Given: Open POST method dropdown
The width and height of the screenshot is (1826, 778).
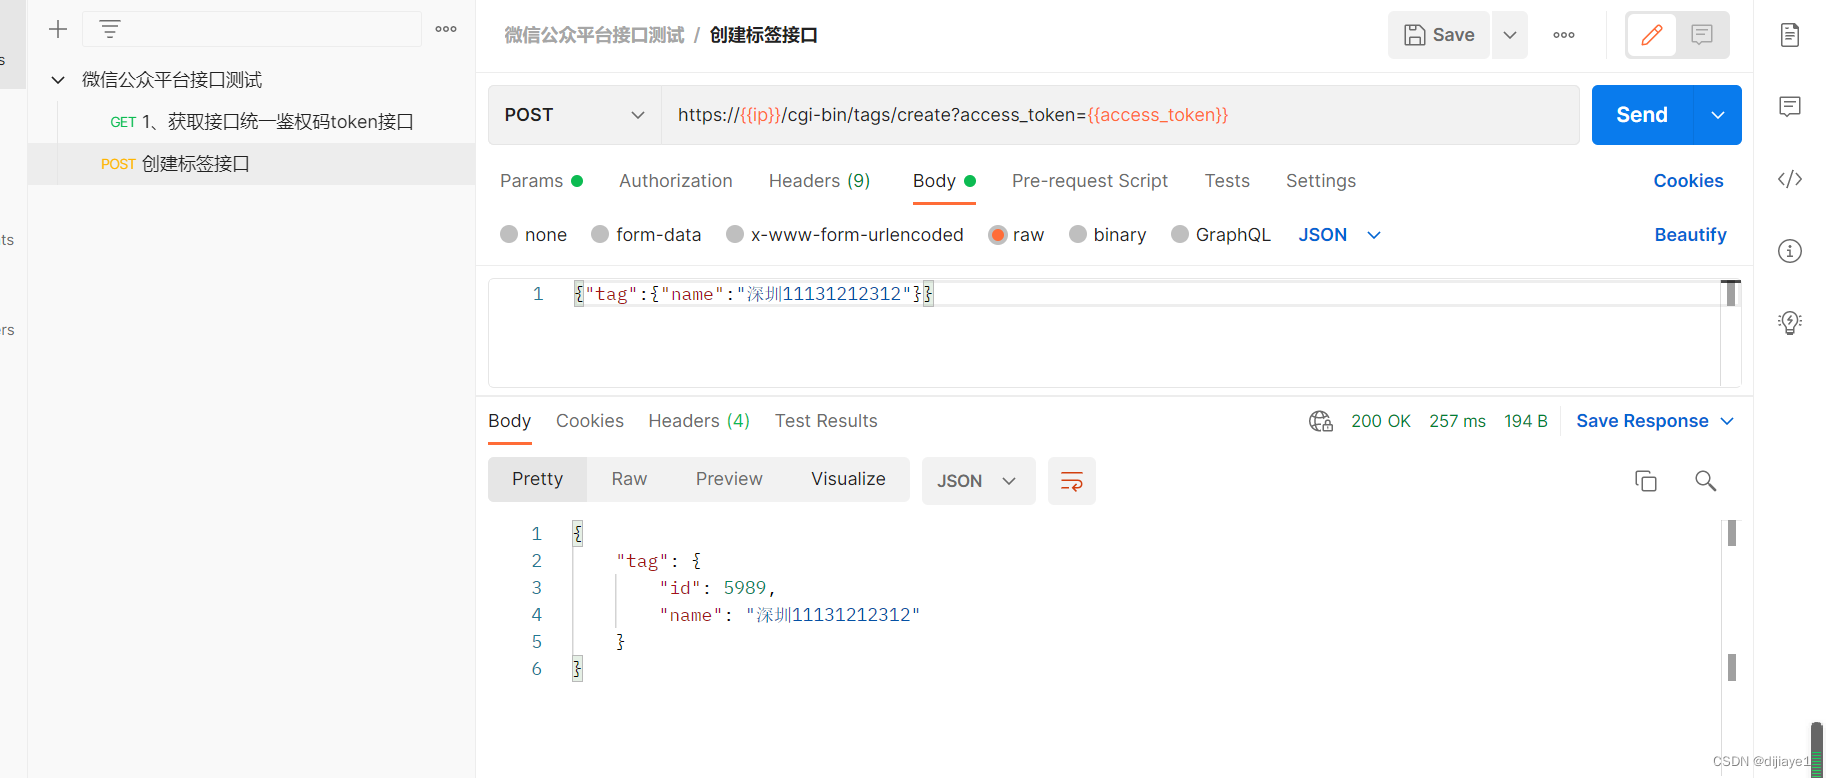Looking at the screenshot, I should 575,115.
